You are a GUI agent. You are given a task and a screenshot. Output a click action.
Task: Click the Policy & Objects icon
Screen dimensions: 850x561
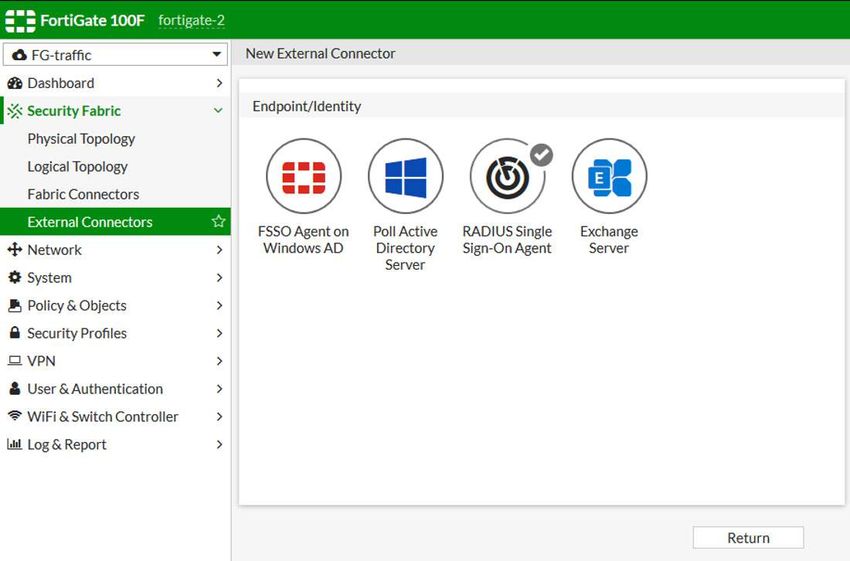[x=15, y=305]
